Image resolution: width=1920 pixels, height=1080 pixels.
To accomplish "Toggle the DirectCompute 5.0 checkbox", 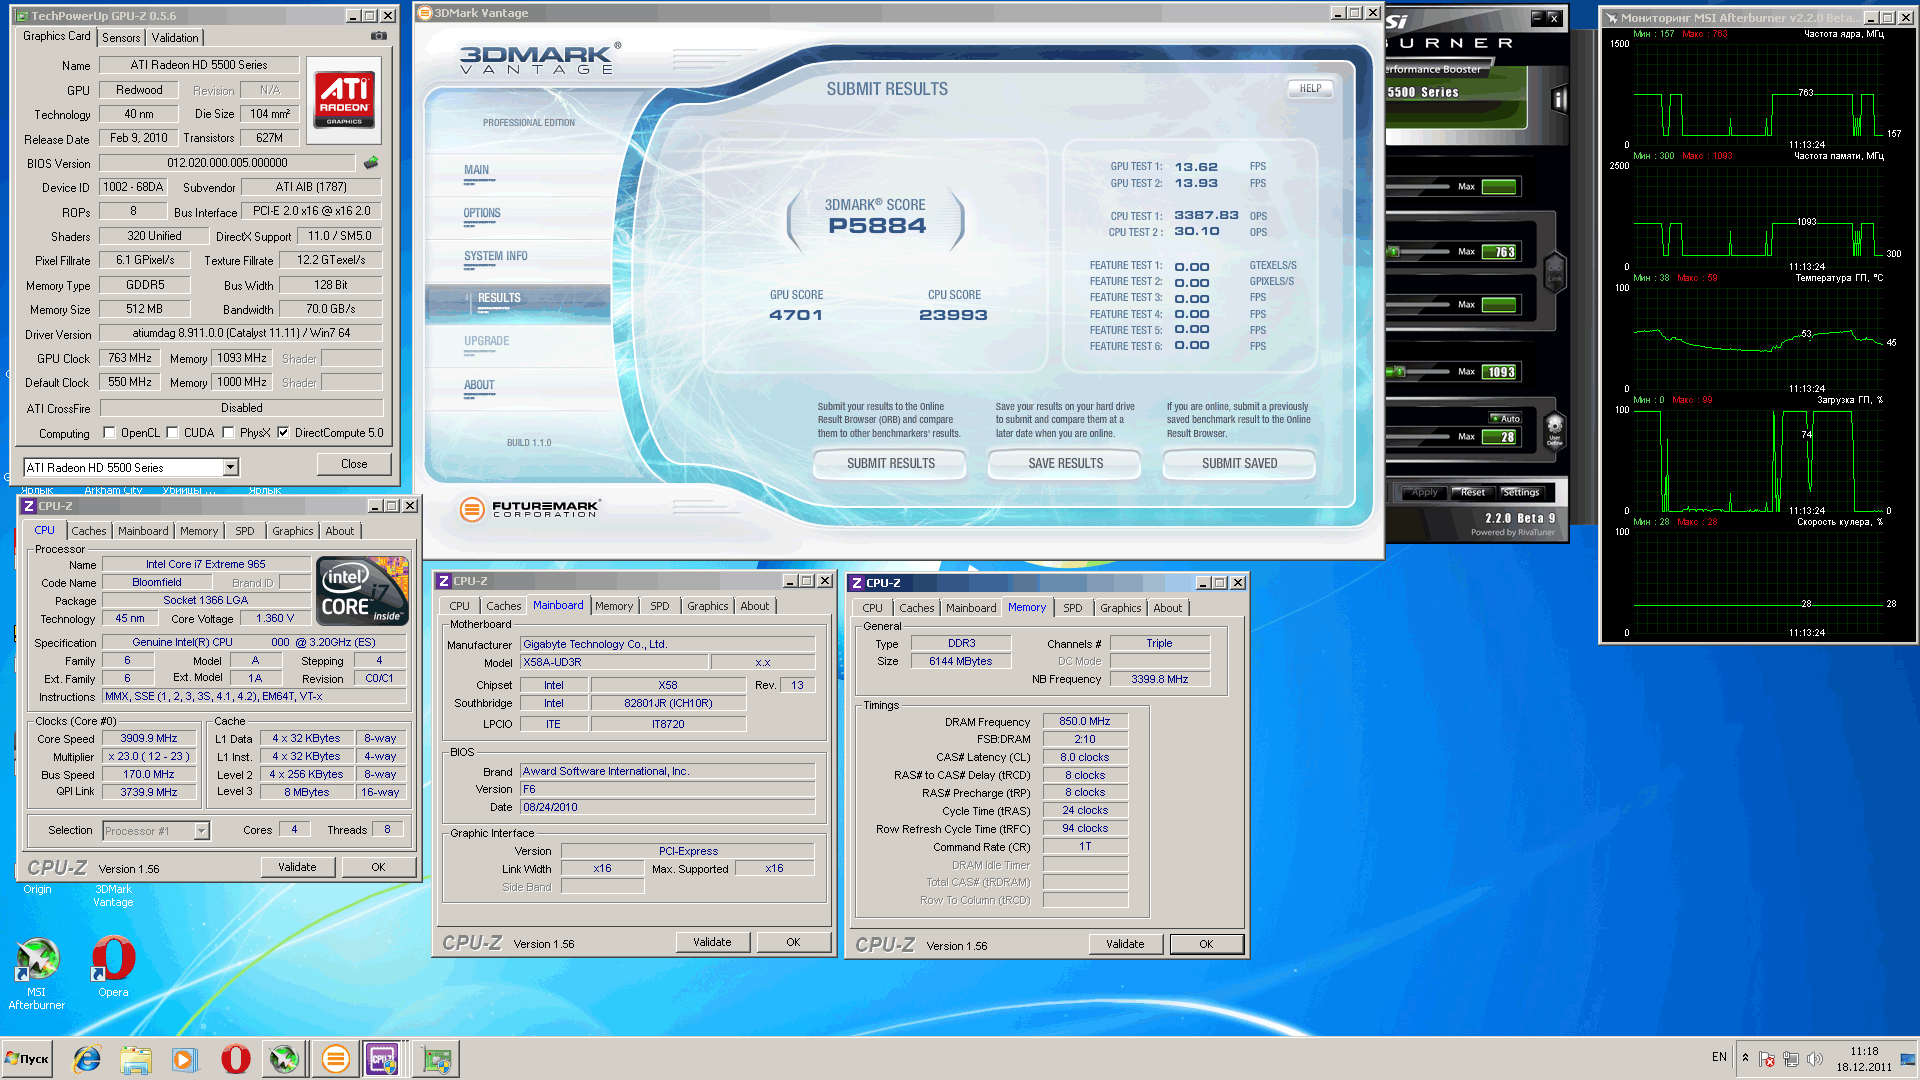I will pyautogui.click(x=283, y=433).
